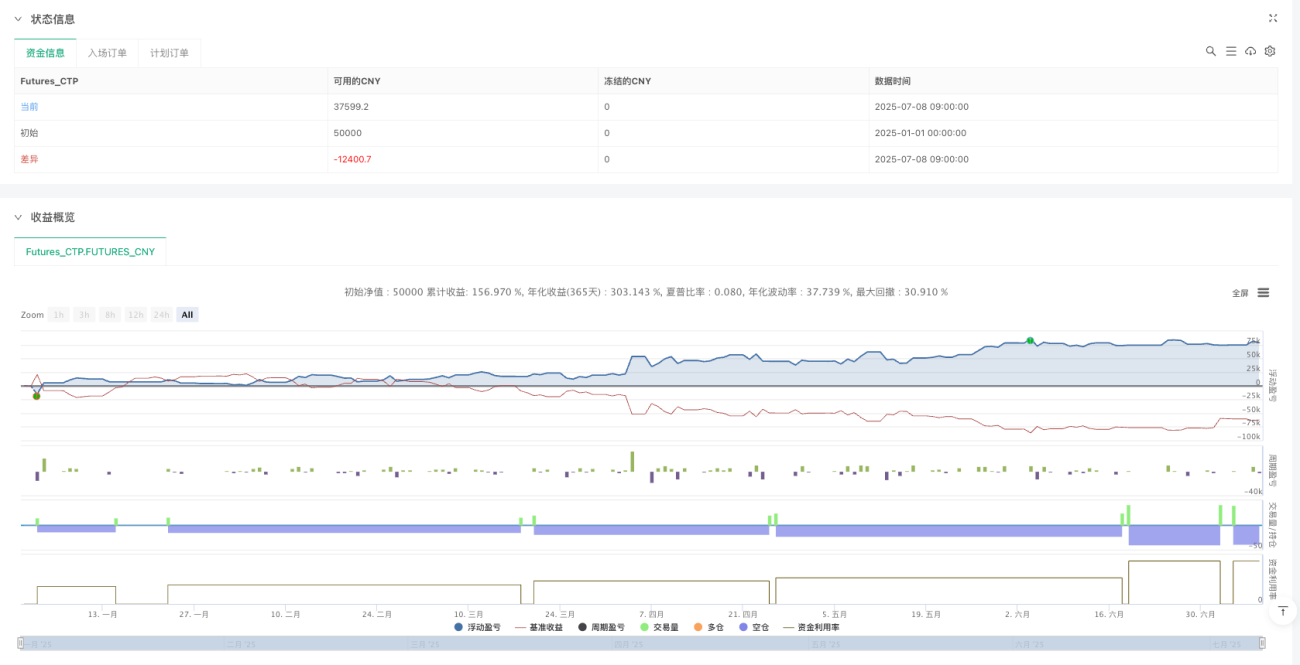The width and height of the screenshot is (1300, 665).
Task: Select the 1h zoom range button
Action: [x=59, y=315]
